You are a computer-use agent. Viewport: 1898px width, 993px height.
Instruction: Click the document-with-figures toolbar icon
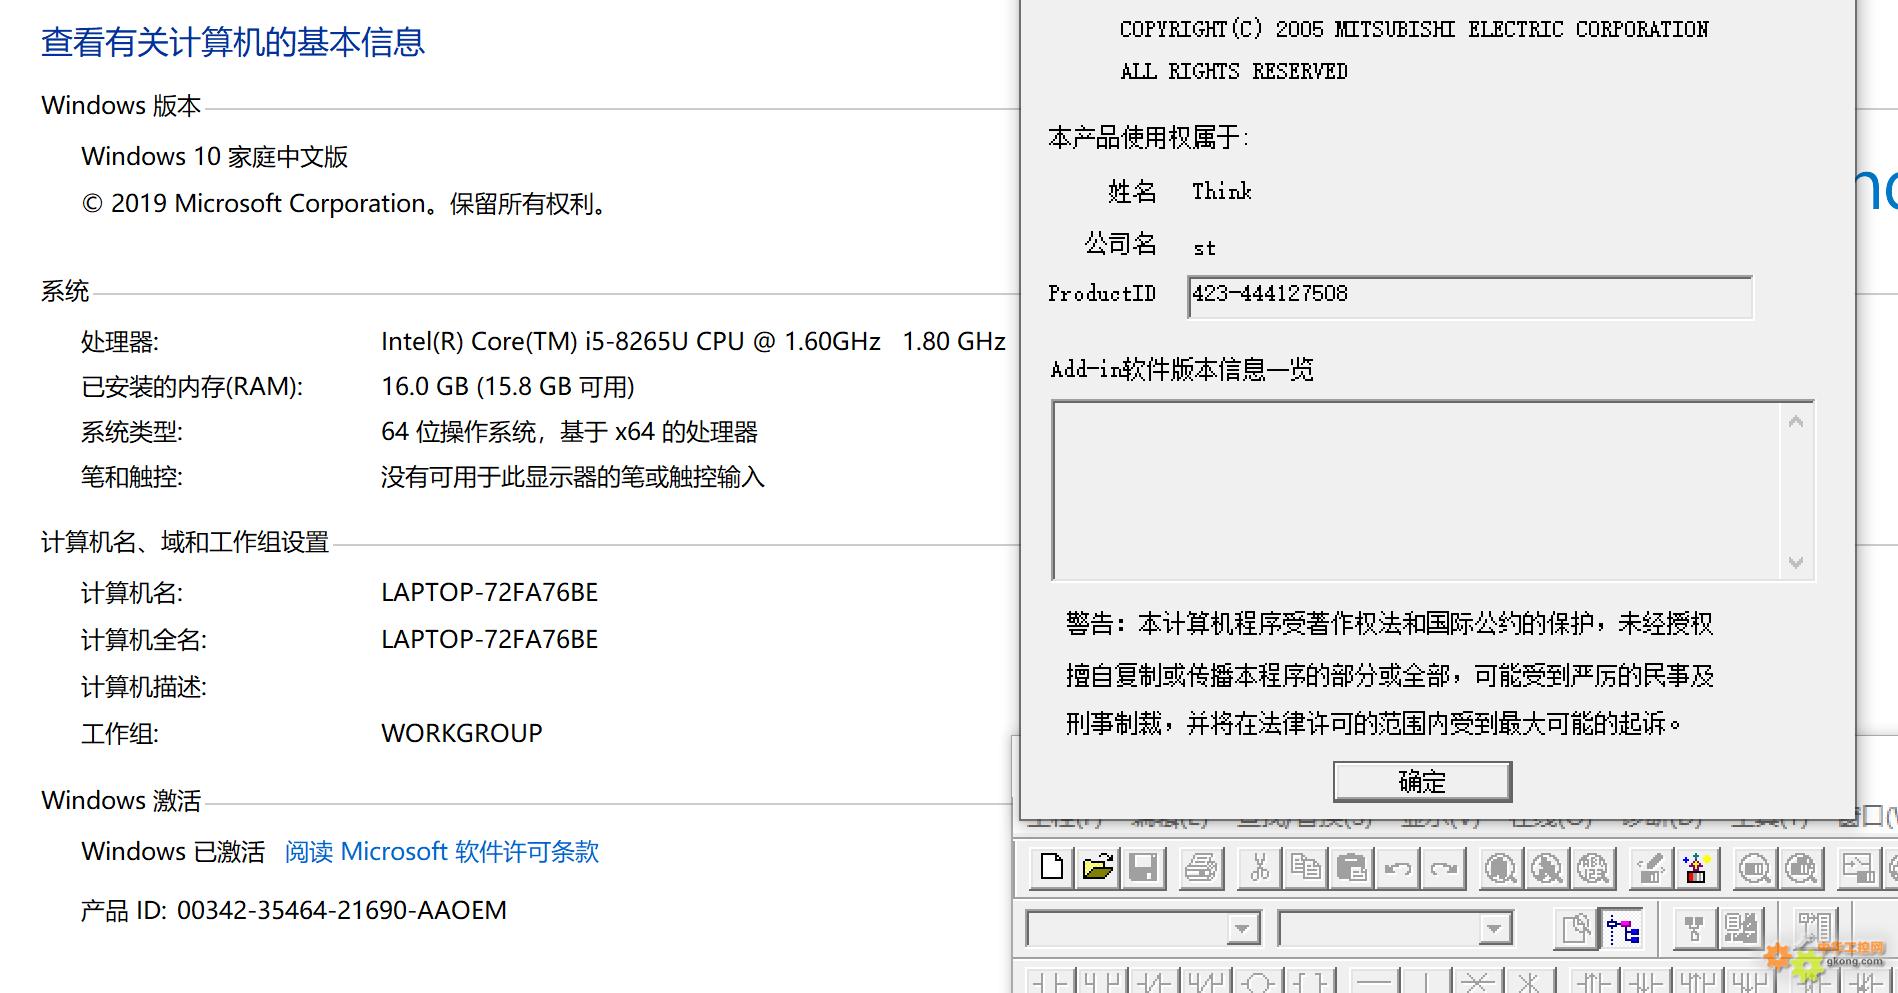pos(1740,929)
